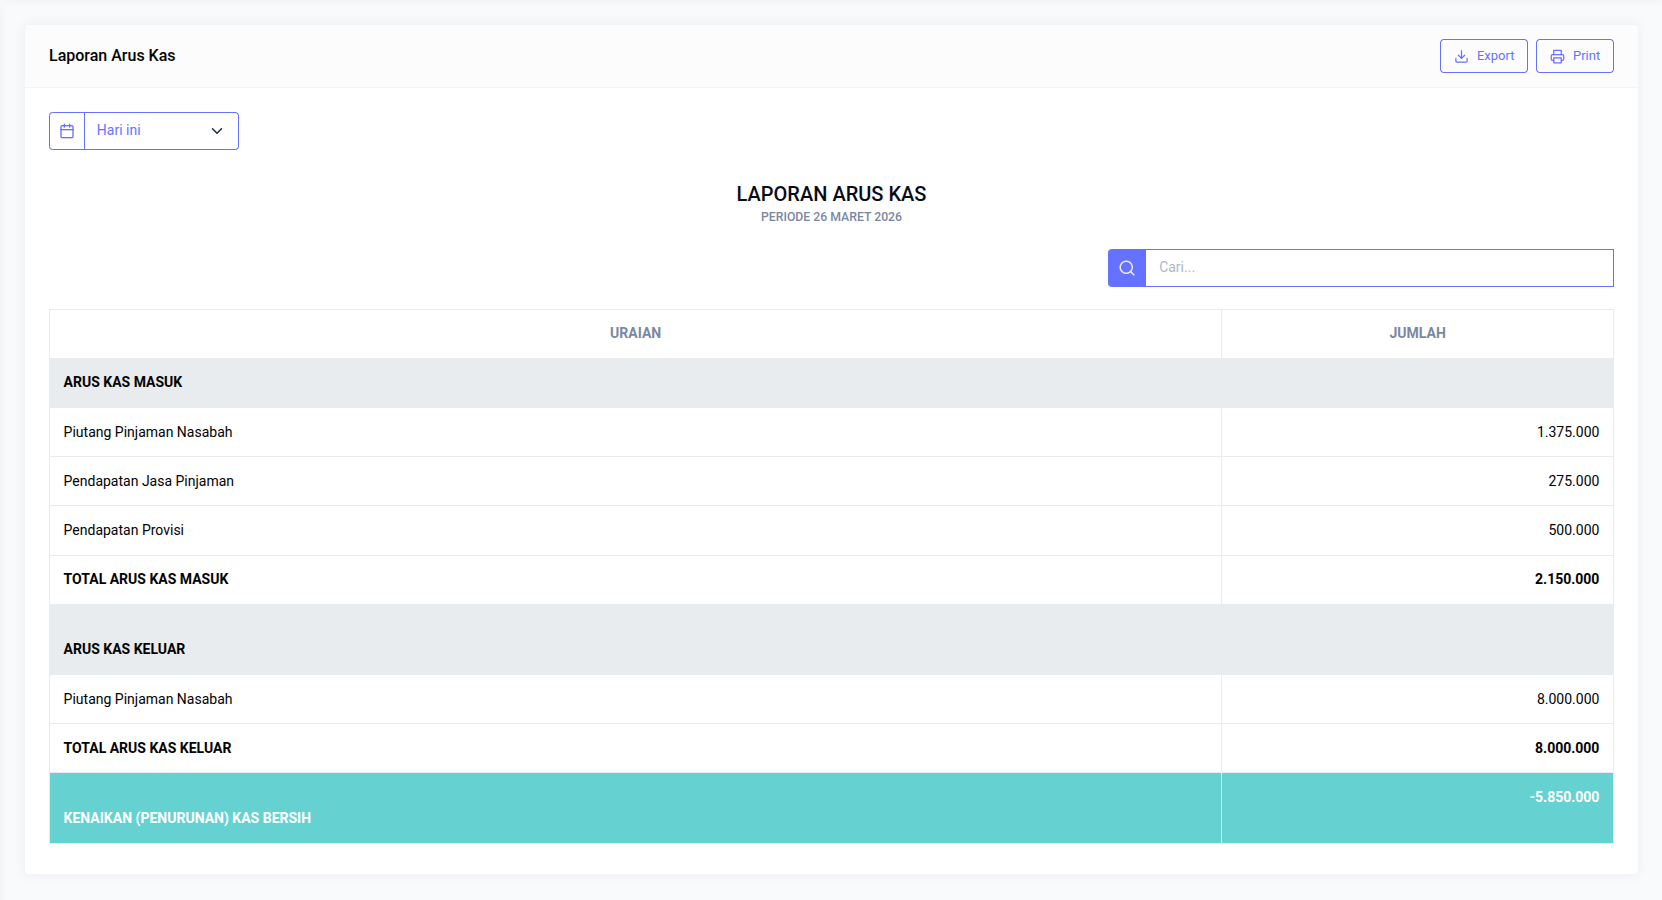Click the calendar icon beside Hari ini

67,131
